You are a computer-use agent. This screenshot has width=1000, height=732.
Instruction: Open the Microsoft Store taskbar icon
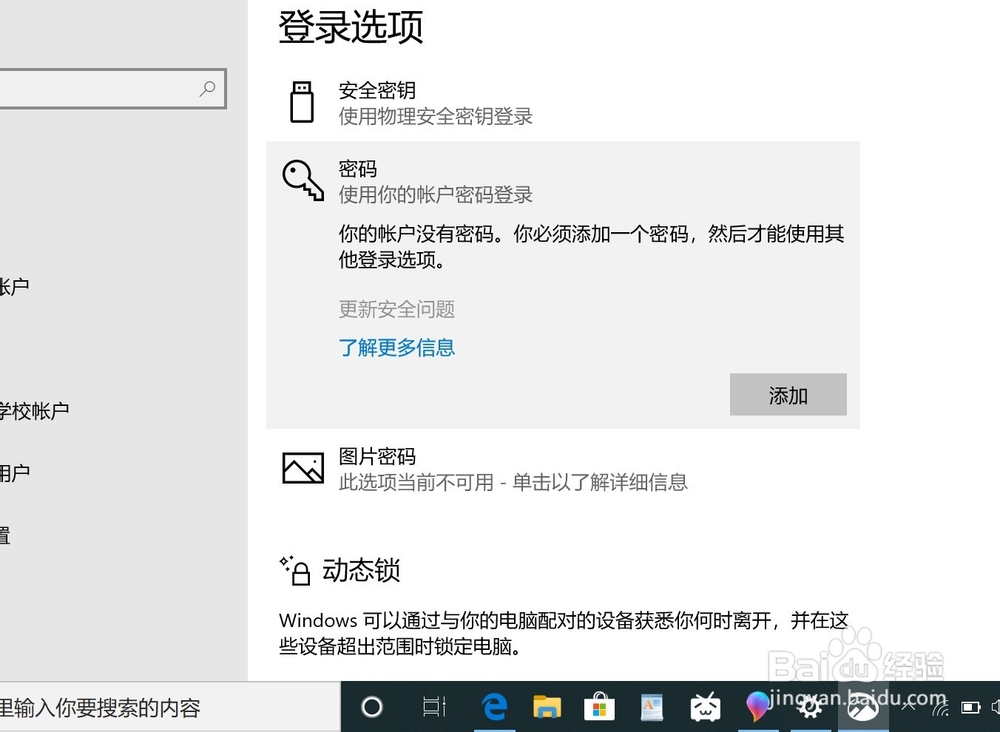(599, 707)
